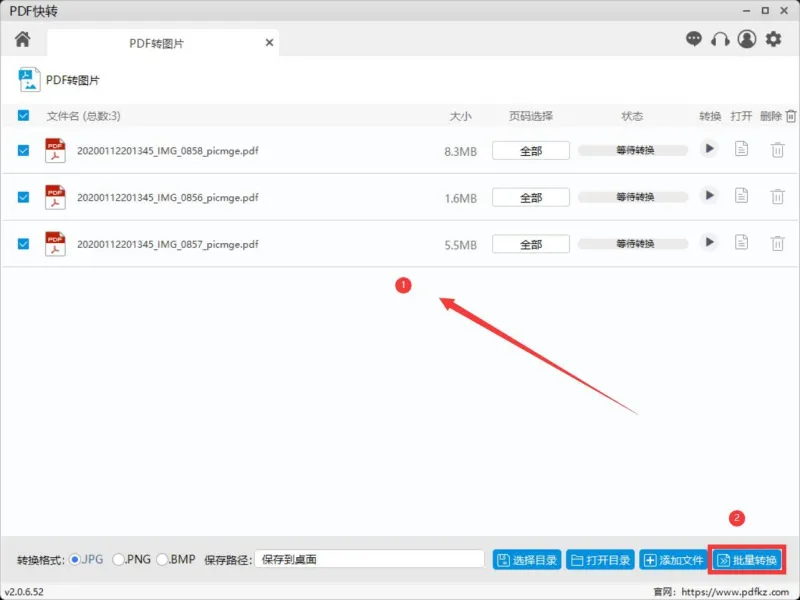
Task: Start converting IMG_0858_picmge.pdf with play icon
Action: point(709,149)
